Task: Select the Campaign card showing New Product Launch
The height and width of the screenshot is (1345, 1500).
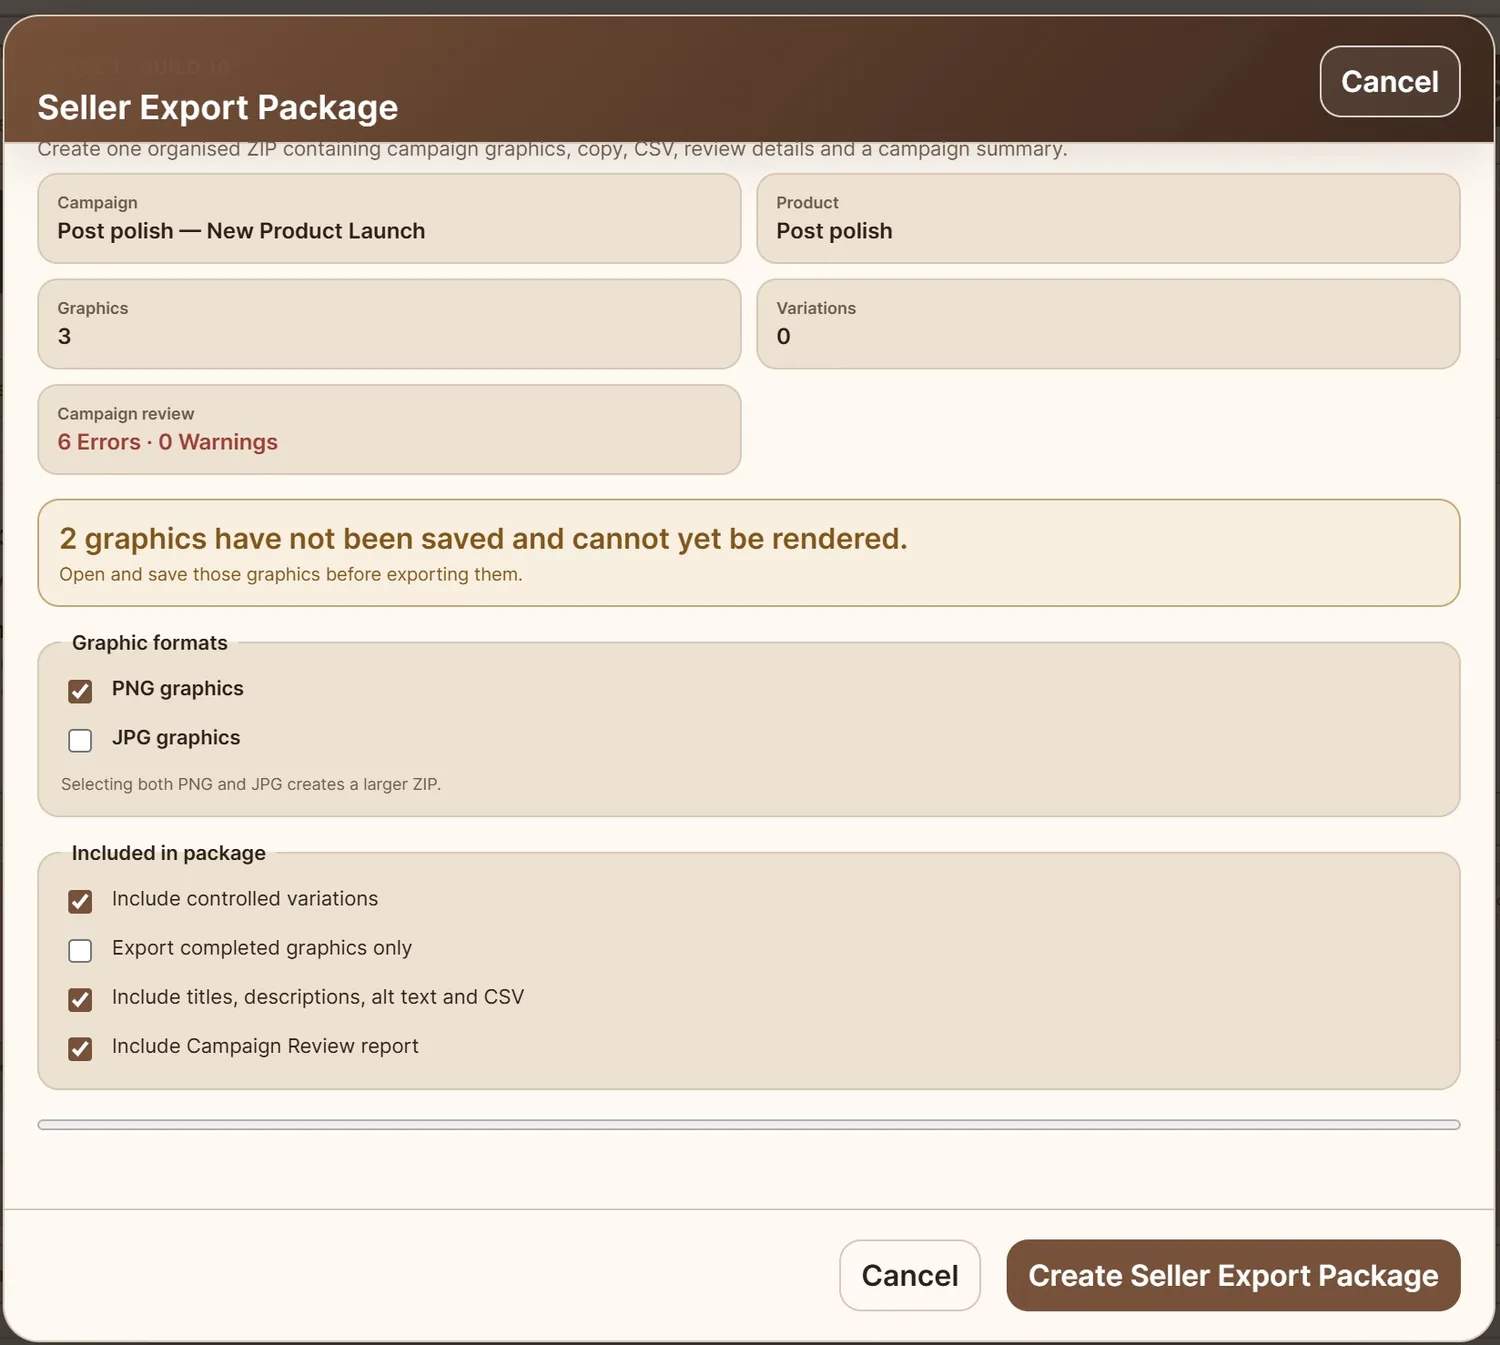Action: 389,219
